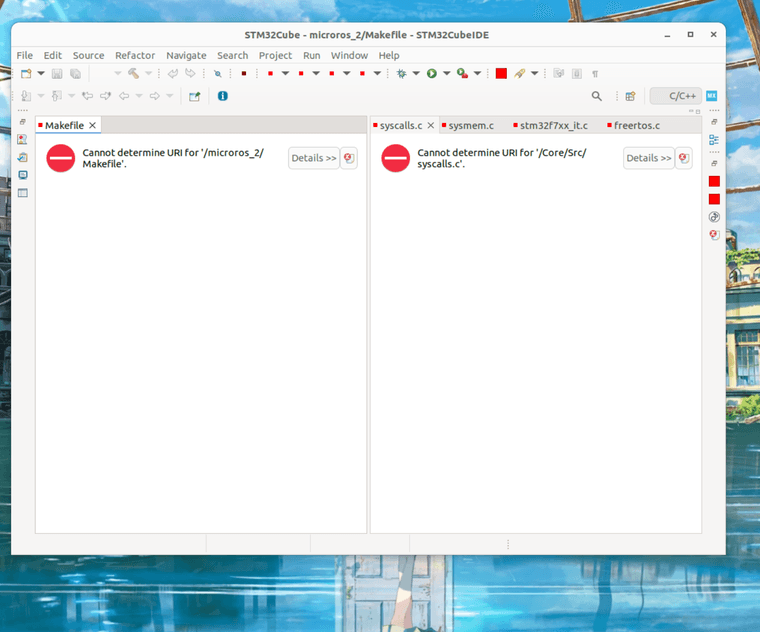Open the Navigate menu

[x=186, y=55]
